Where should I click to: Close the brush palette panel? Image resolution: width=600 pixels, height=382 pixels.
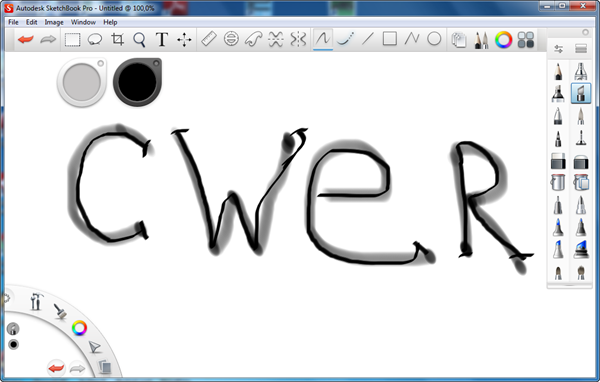coord(585,33)
